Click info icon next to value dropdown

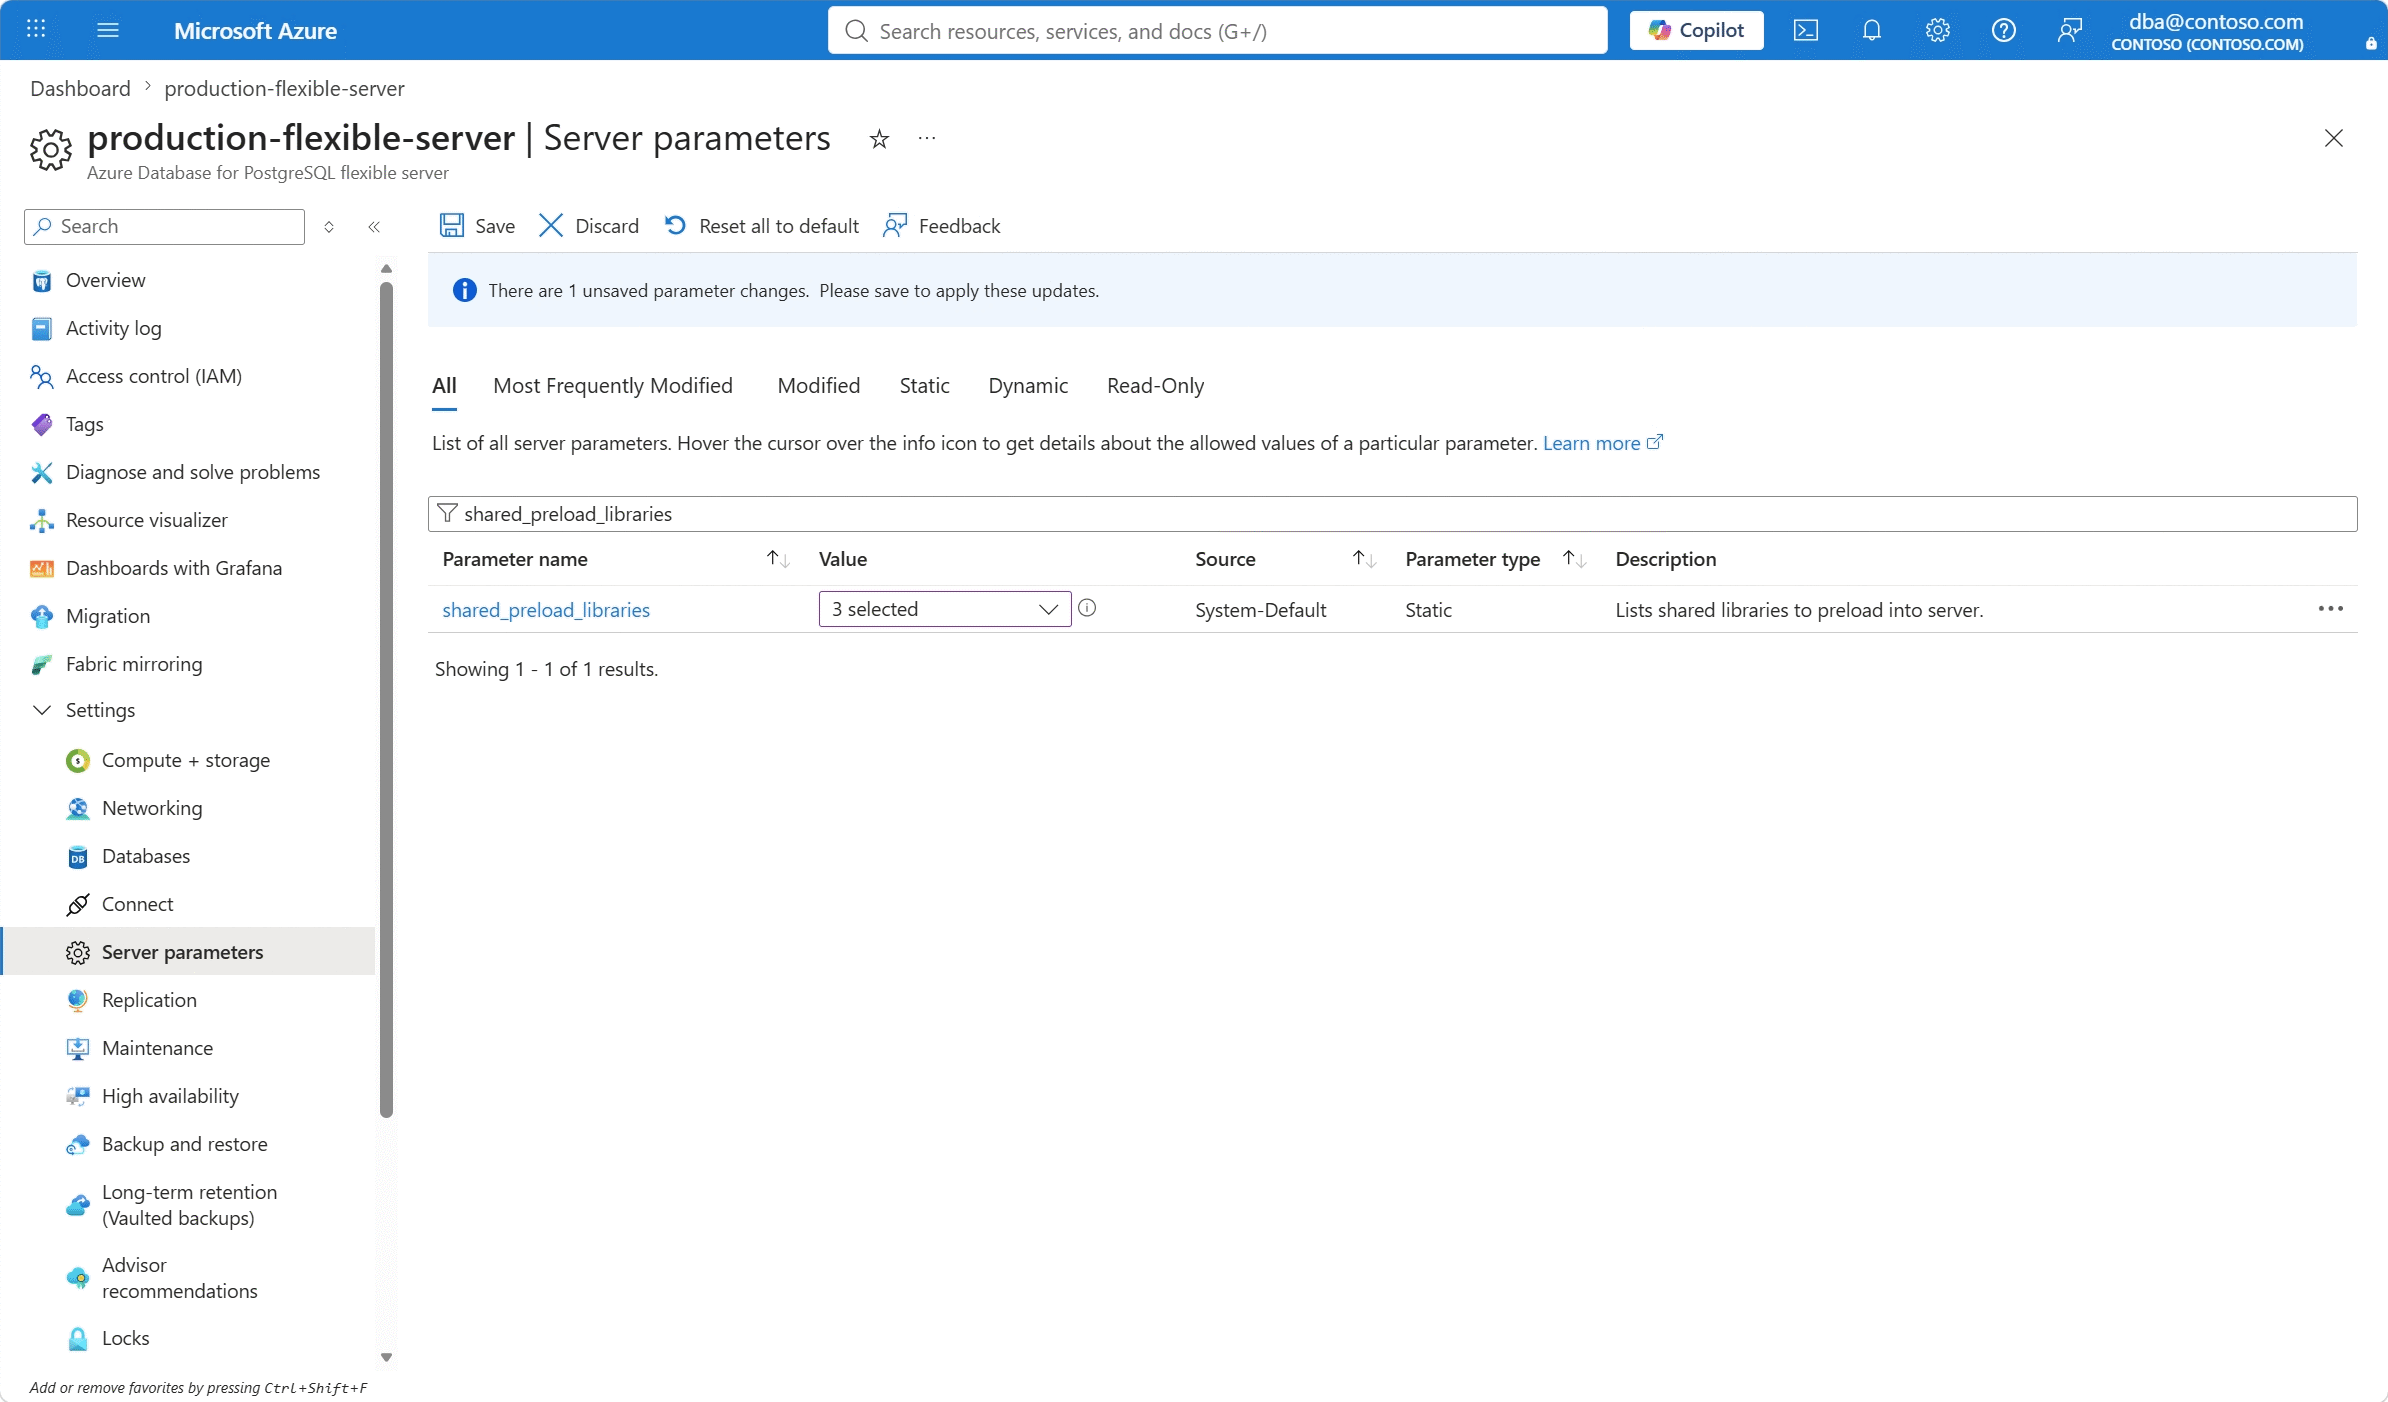pos(1087,608)
